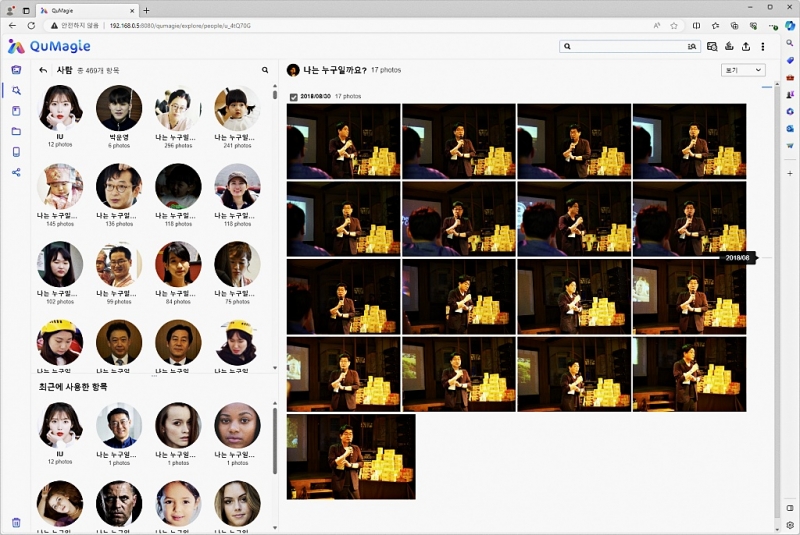Open the first photo thumbnail in grid

click(343, 141)
